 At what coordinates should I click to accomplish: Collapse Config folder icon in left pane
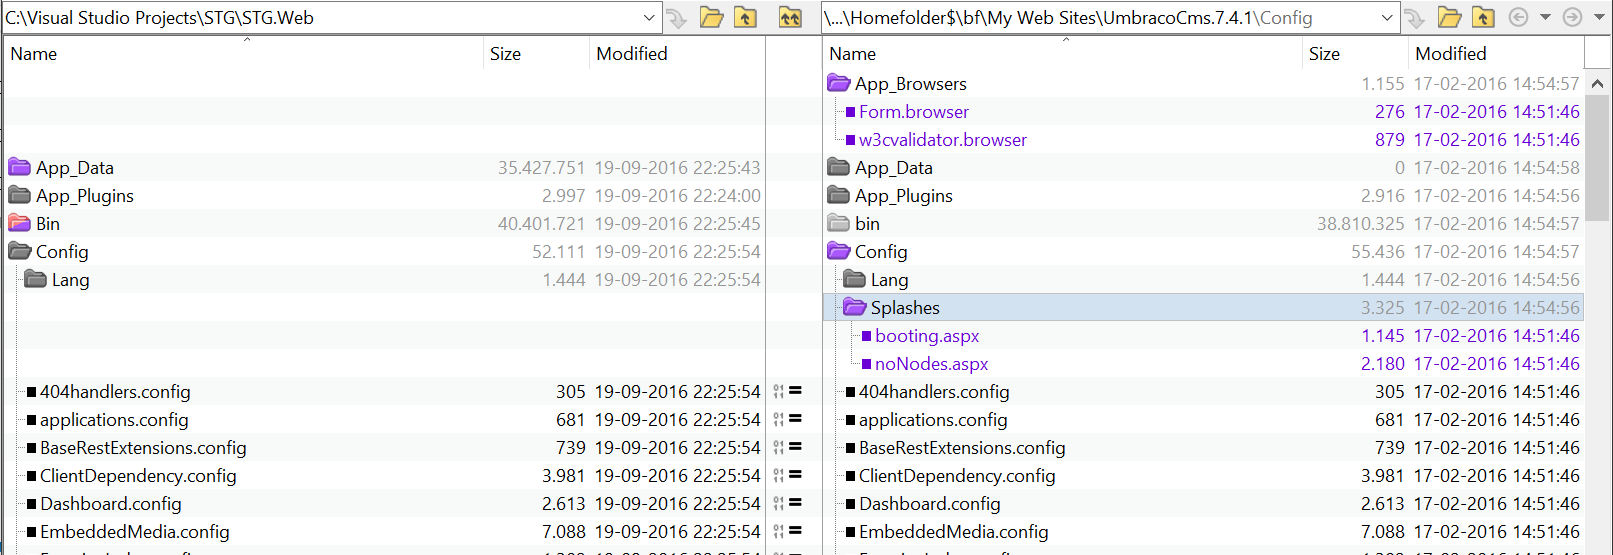20,251
